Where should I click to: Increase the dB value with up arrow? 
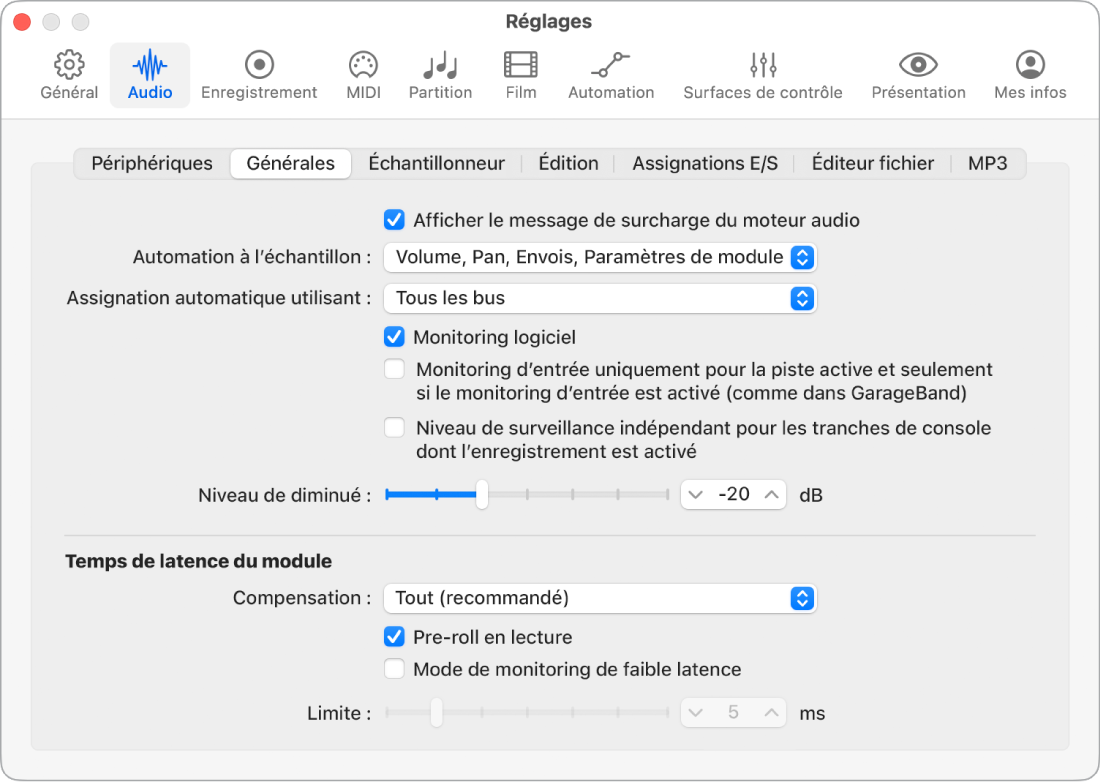(771, 494)
